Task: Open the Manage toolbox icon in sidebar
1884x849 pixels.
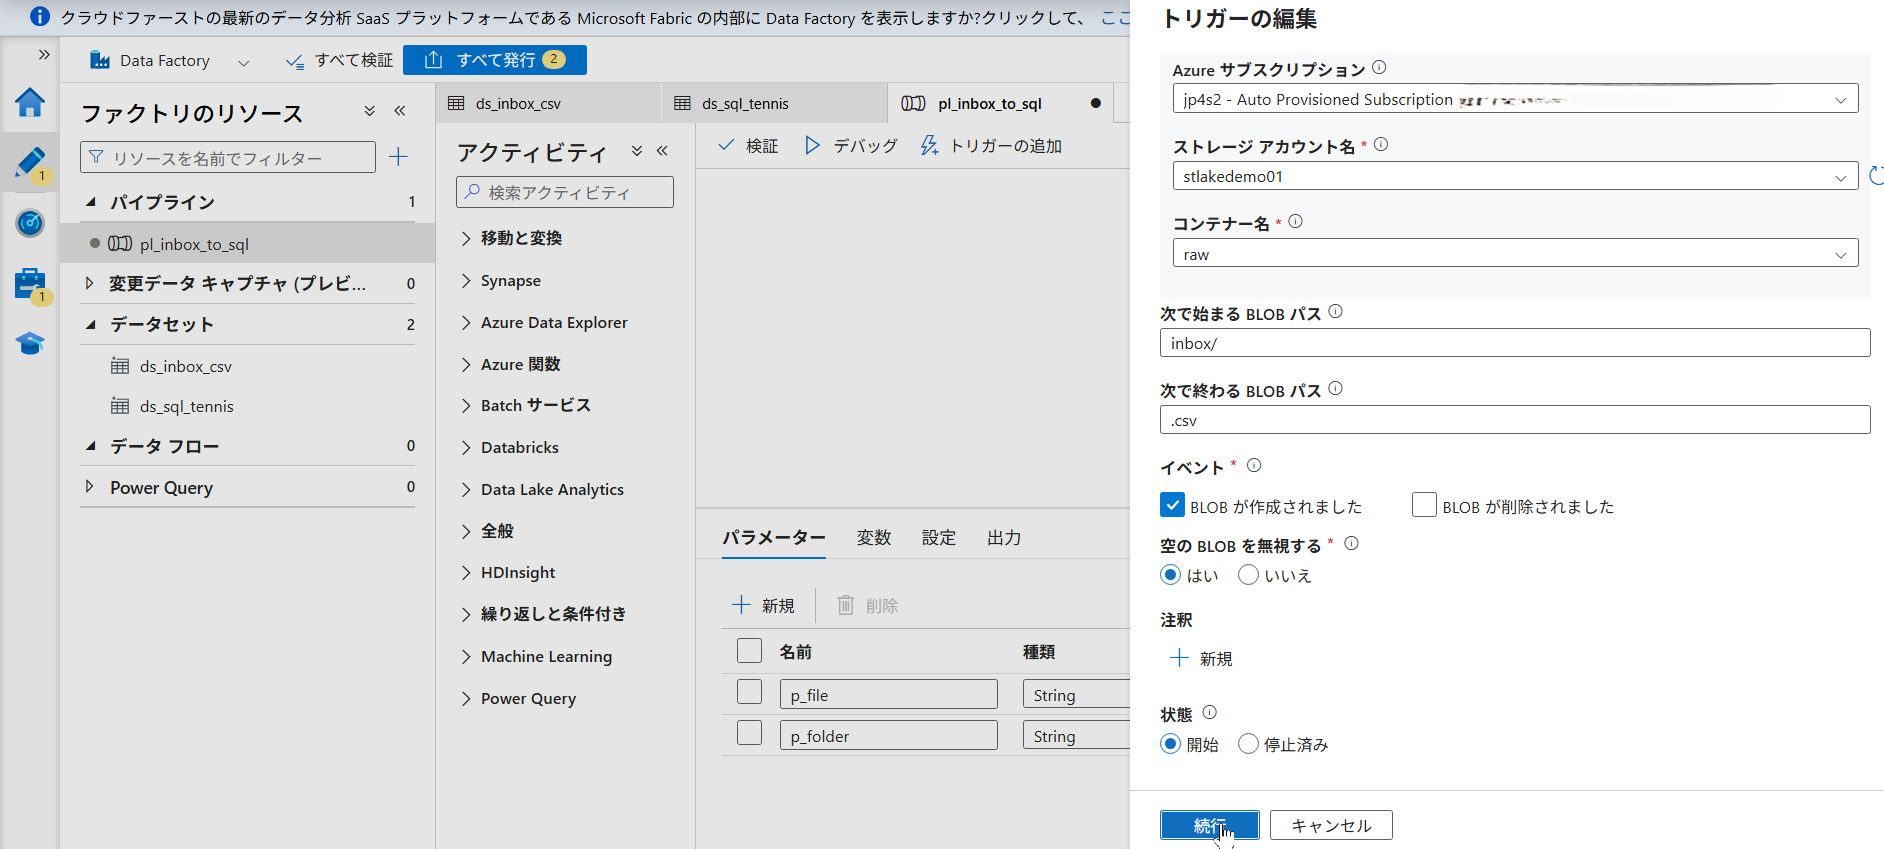Action: [x=30, y=284]
